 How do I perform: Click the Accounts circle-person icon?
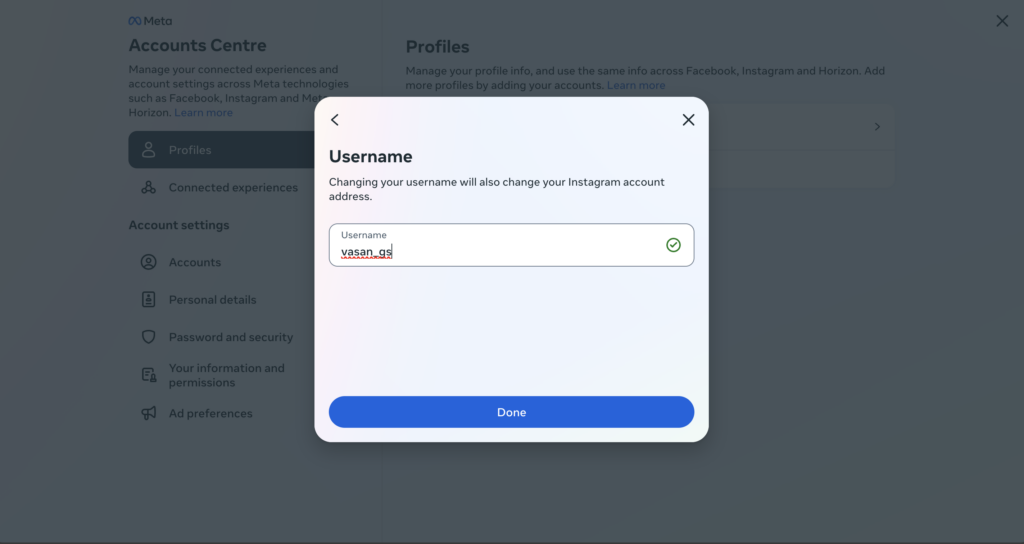[148, 262]
